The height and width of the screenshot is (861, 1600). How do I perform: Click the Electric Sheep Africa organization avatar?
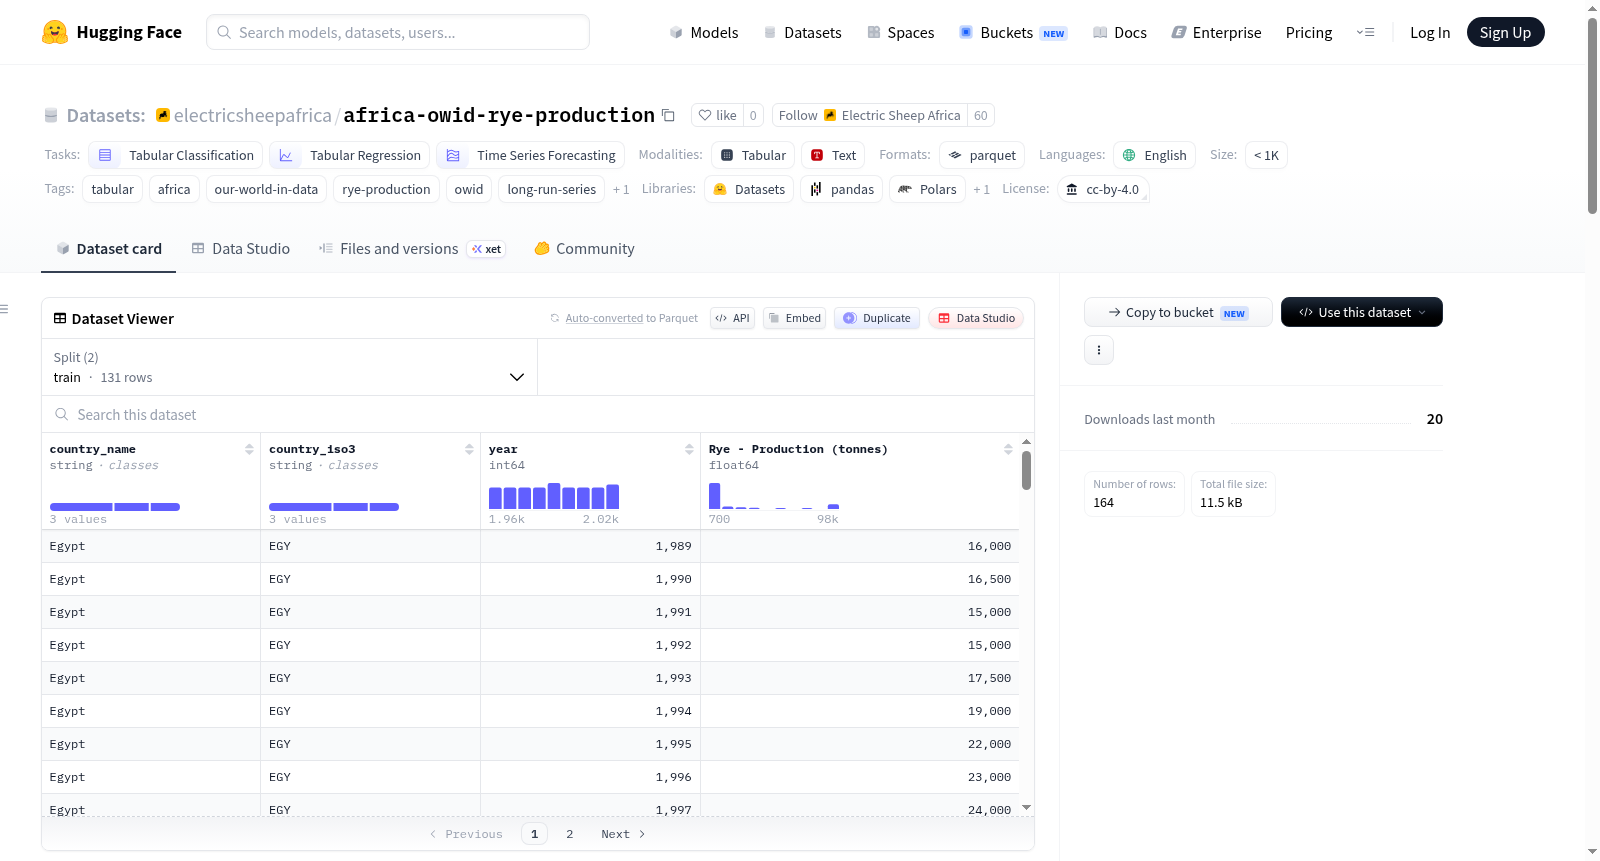coord(830,115)
